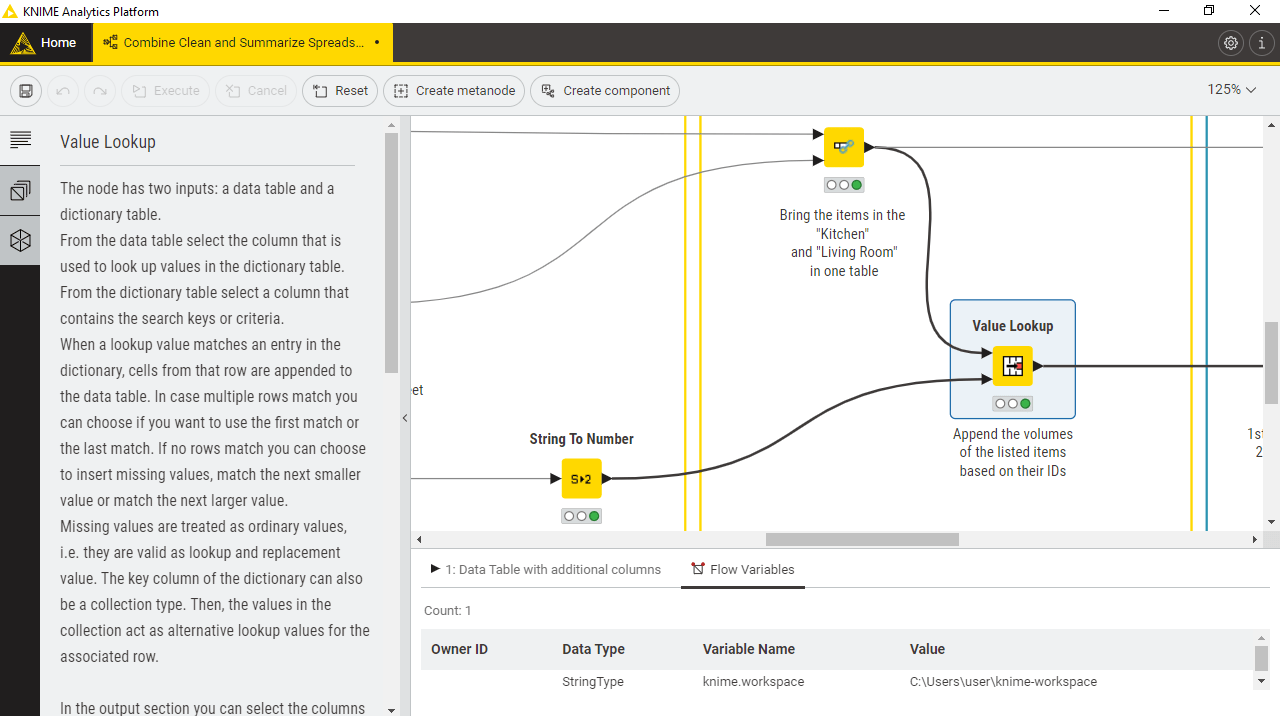Click the canvas scrollbar left arrow
The width and height of the screenshot is (1280, 716).
[418, 539]
